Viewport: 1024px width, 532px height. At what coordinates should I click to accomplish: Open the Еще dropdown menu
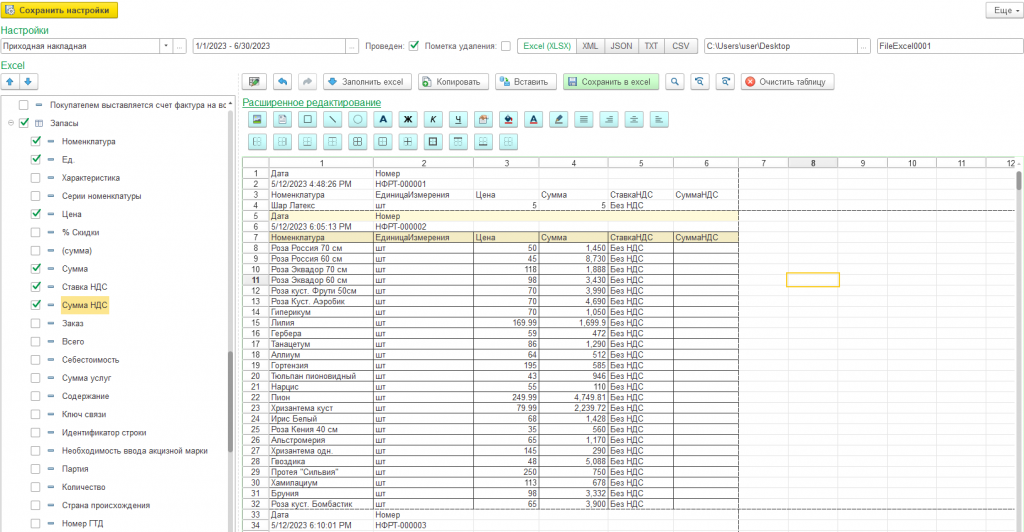[x=1002, y=9]
